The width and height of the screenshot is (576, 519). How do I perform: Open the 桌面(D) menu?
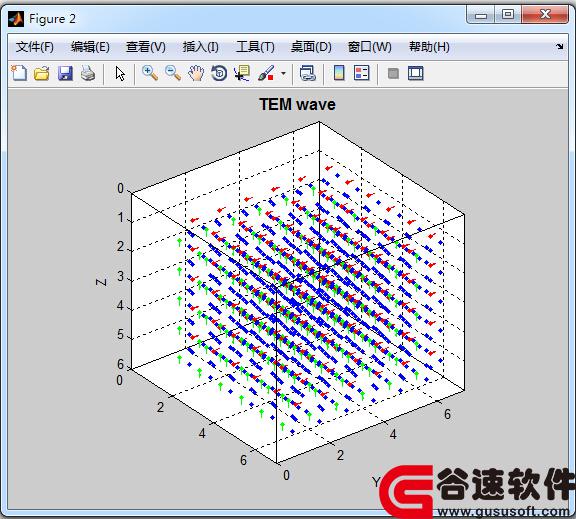[311, 47]
